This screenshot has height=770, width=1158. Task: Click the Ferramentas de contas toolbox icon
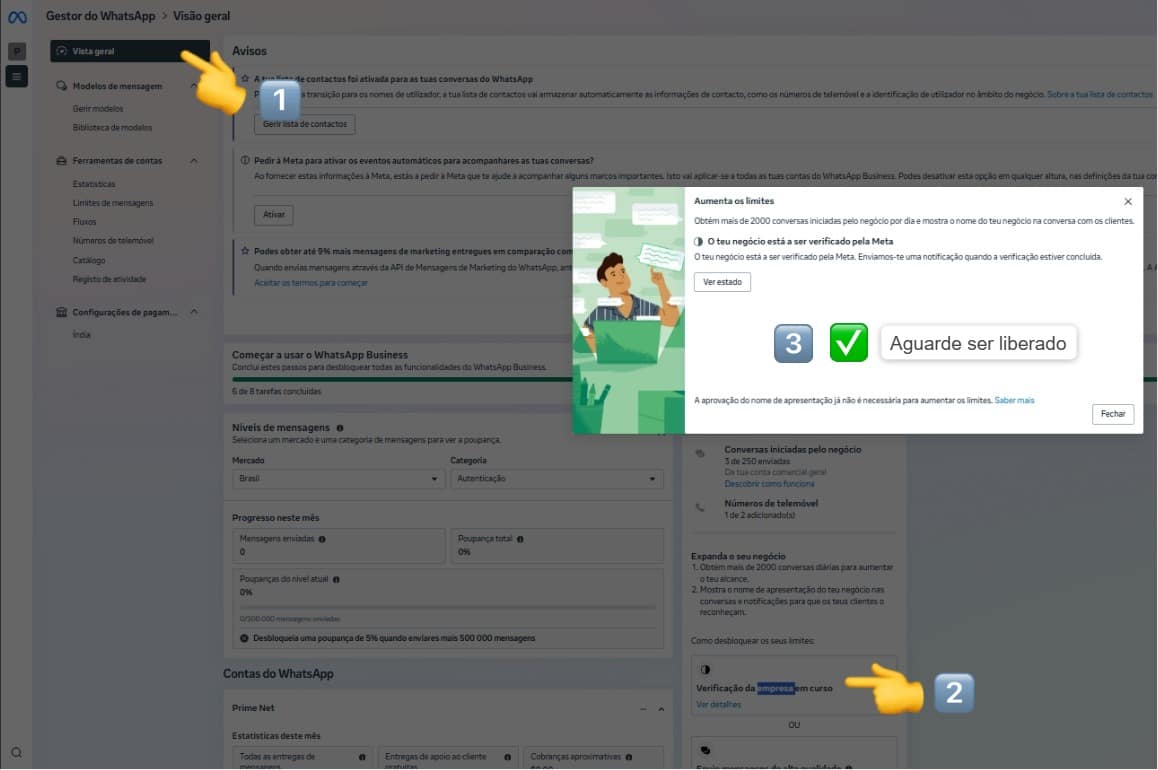tap(61, 160)
